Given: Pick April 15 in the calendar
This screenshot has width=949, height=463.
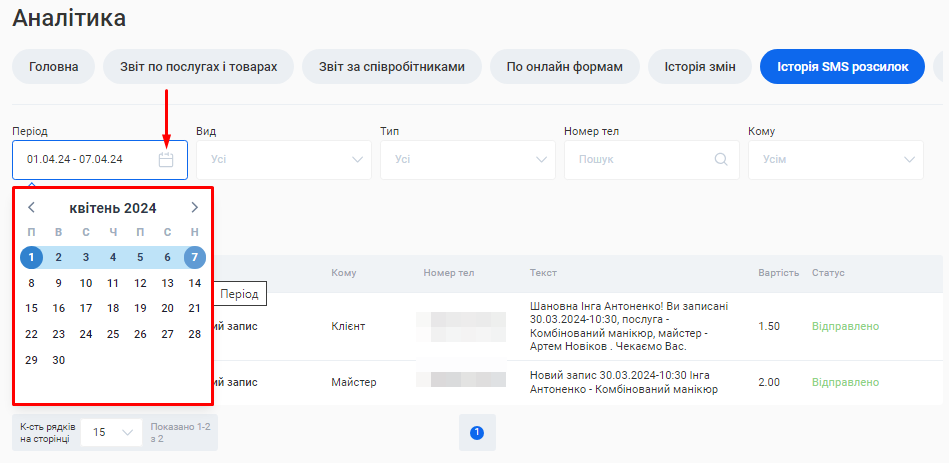Looking at the screenshot, I should 32,308.
